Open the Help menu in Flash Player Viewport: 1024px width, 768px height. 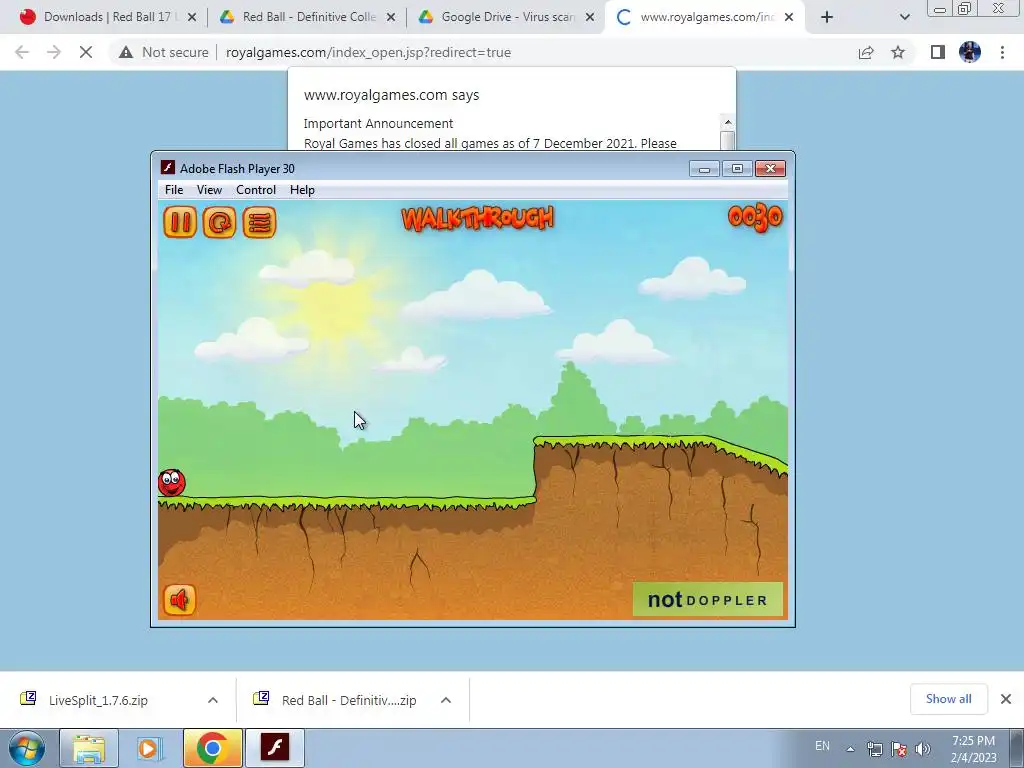click(x=302, y=190)
